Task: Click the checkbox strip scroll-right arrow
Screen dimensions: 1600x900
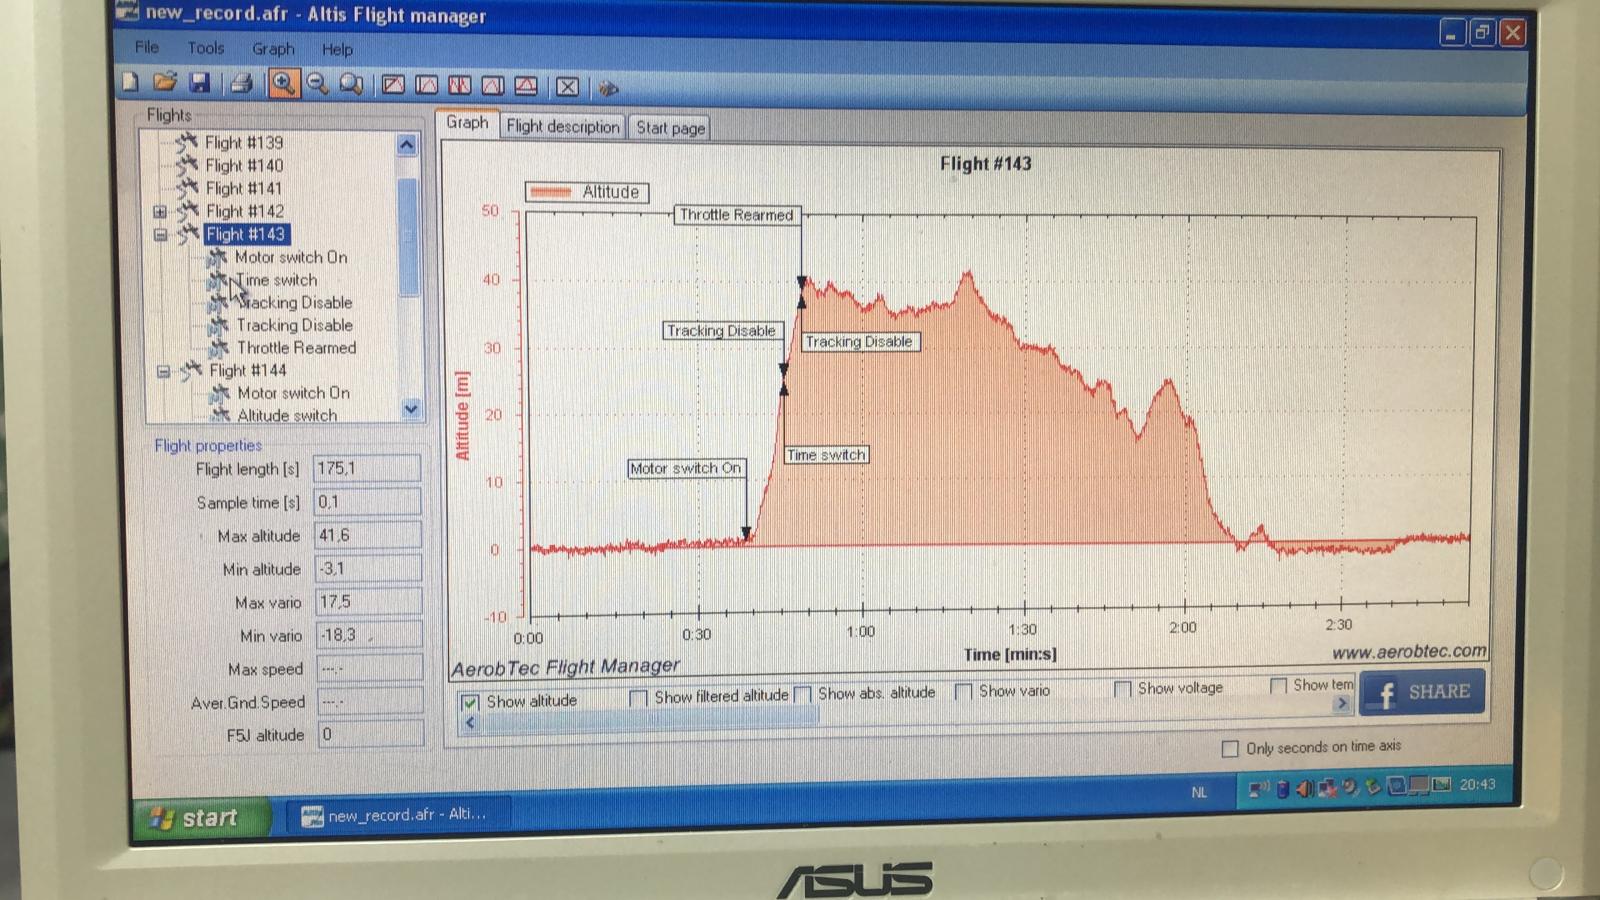Action: point(1342,704)
